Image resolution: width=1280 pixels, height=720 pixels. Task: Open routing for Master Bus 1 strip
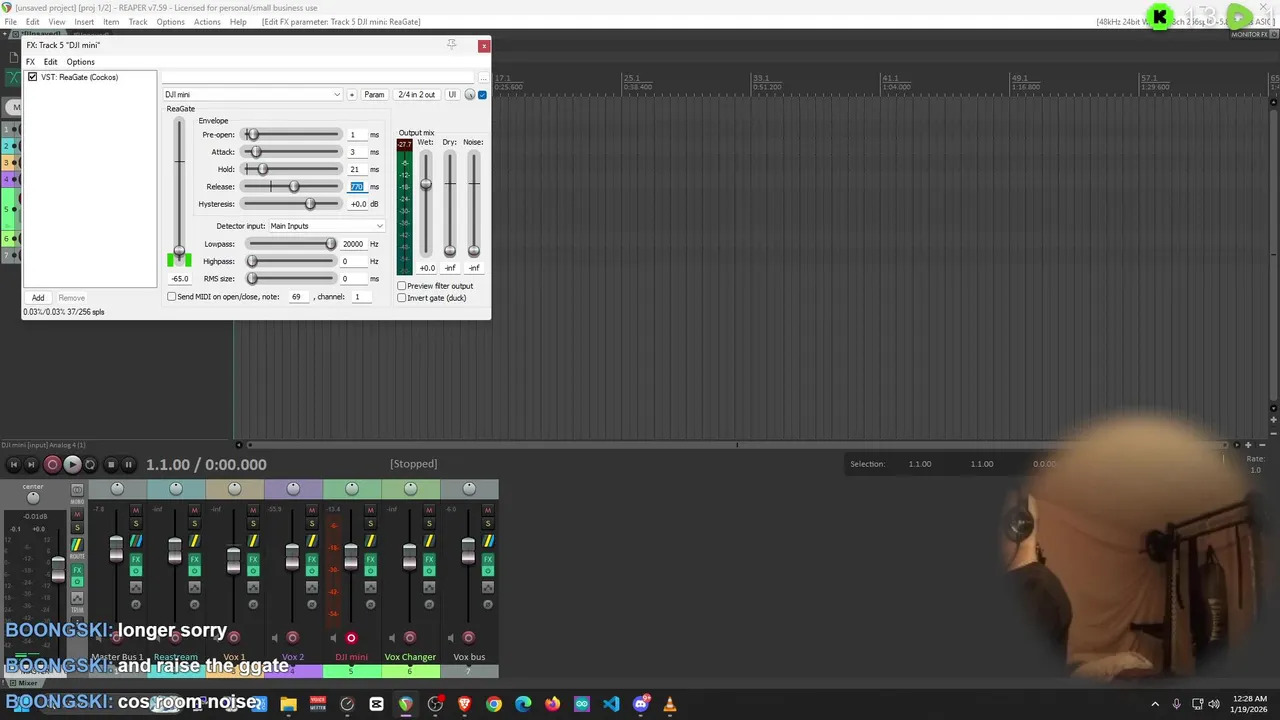136,541
